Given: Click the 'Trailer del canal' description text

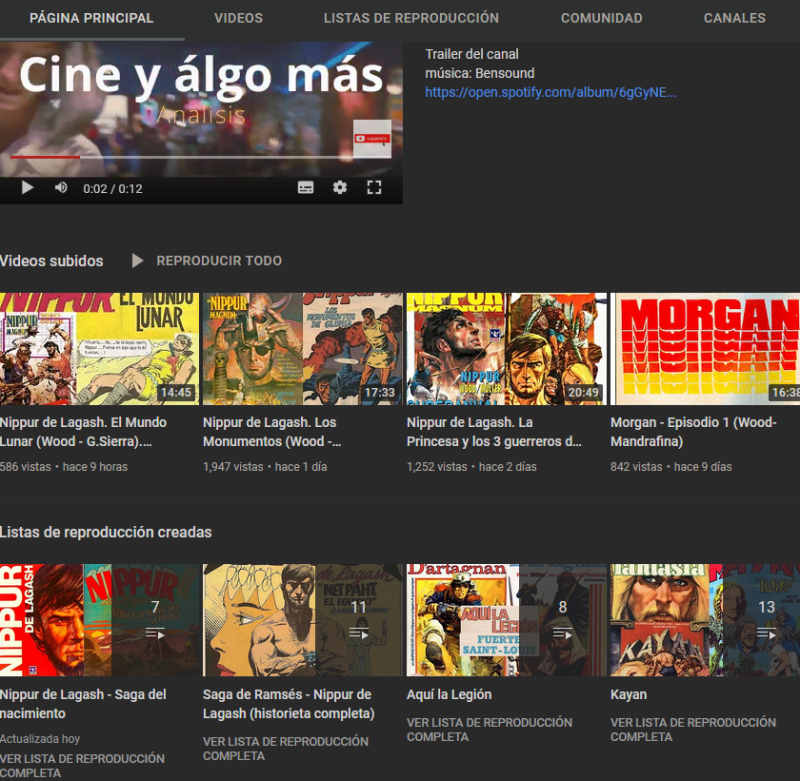Looking at the screenshot, I should [x=472, y=54].
